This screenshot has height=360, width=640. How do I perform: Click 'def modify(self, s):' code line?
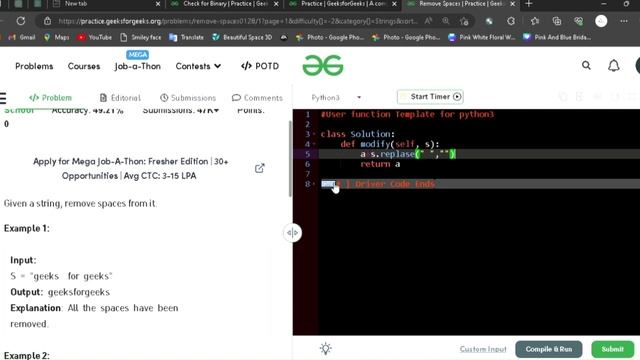(390, 144)
